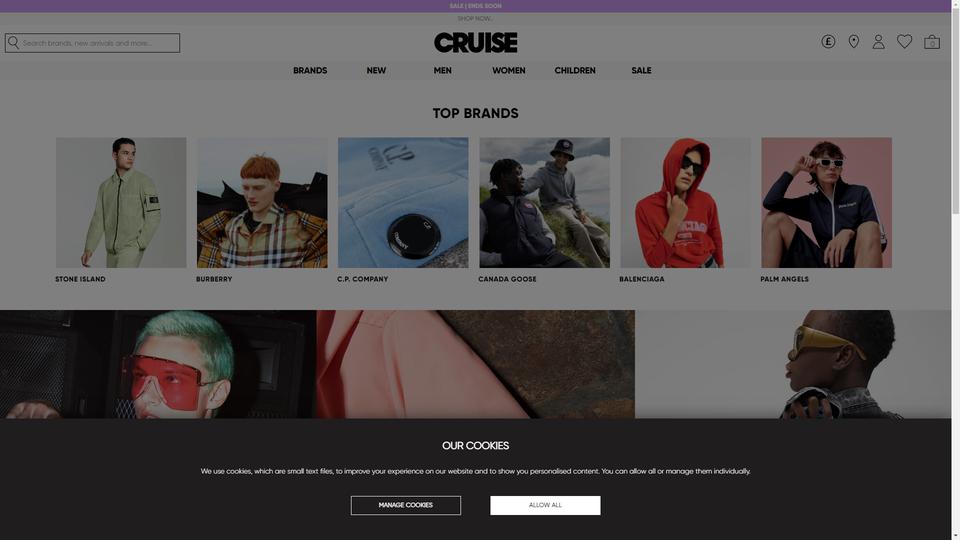The image size is (960, 540).
Task: Expand the MEN menu
Action: 442,70
